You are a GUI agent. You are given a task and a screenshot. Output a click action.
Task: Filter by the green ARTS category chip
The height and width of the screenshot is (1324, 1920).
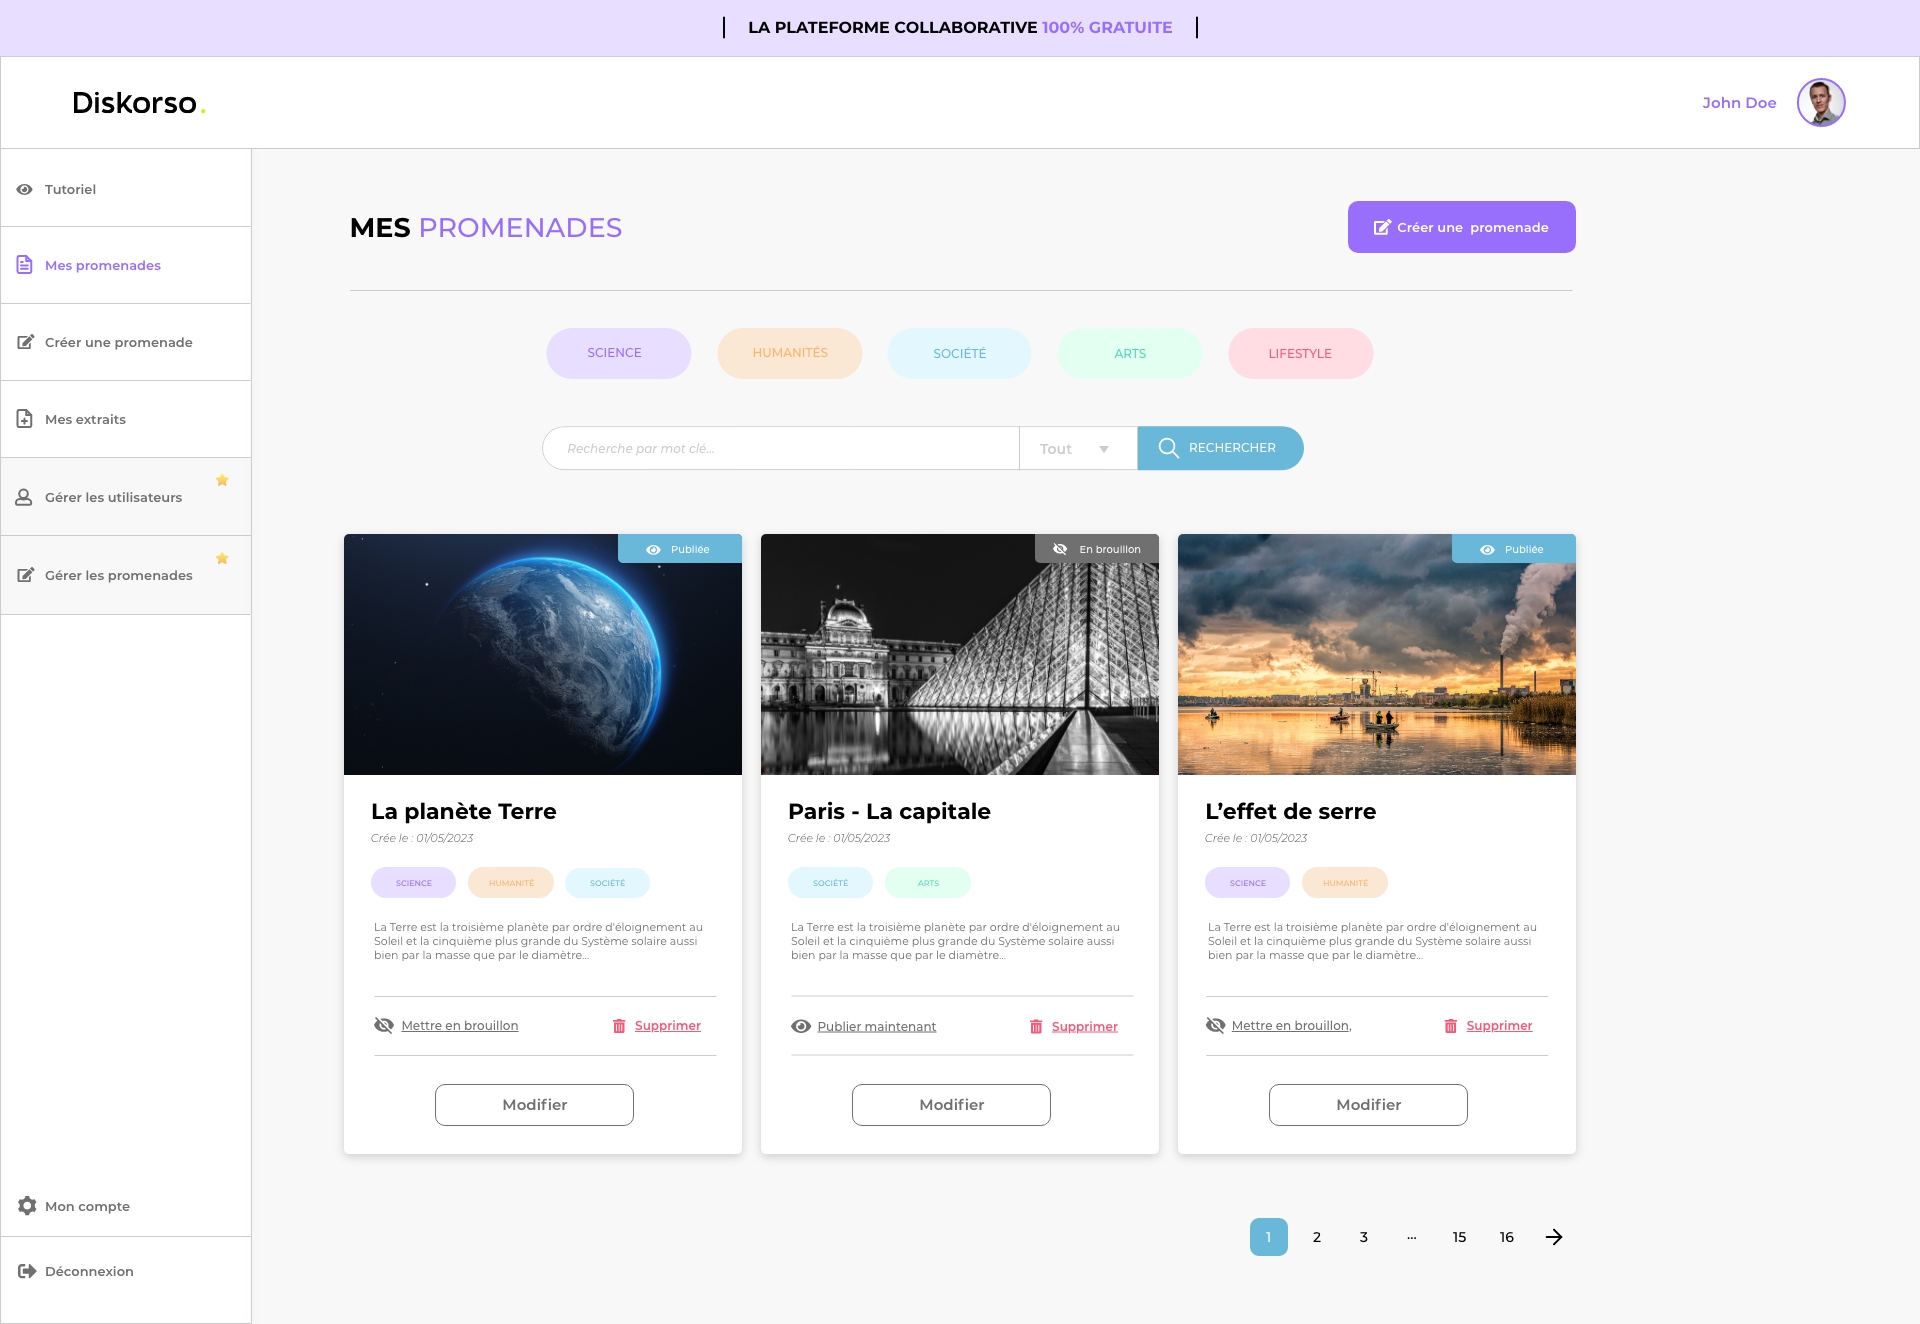click(1130, 353)
